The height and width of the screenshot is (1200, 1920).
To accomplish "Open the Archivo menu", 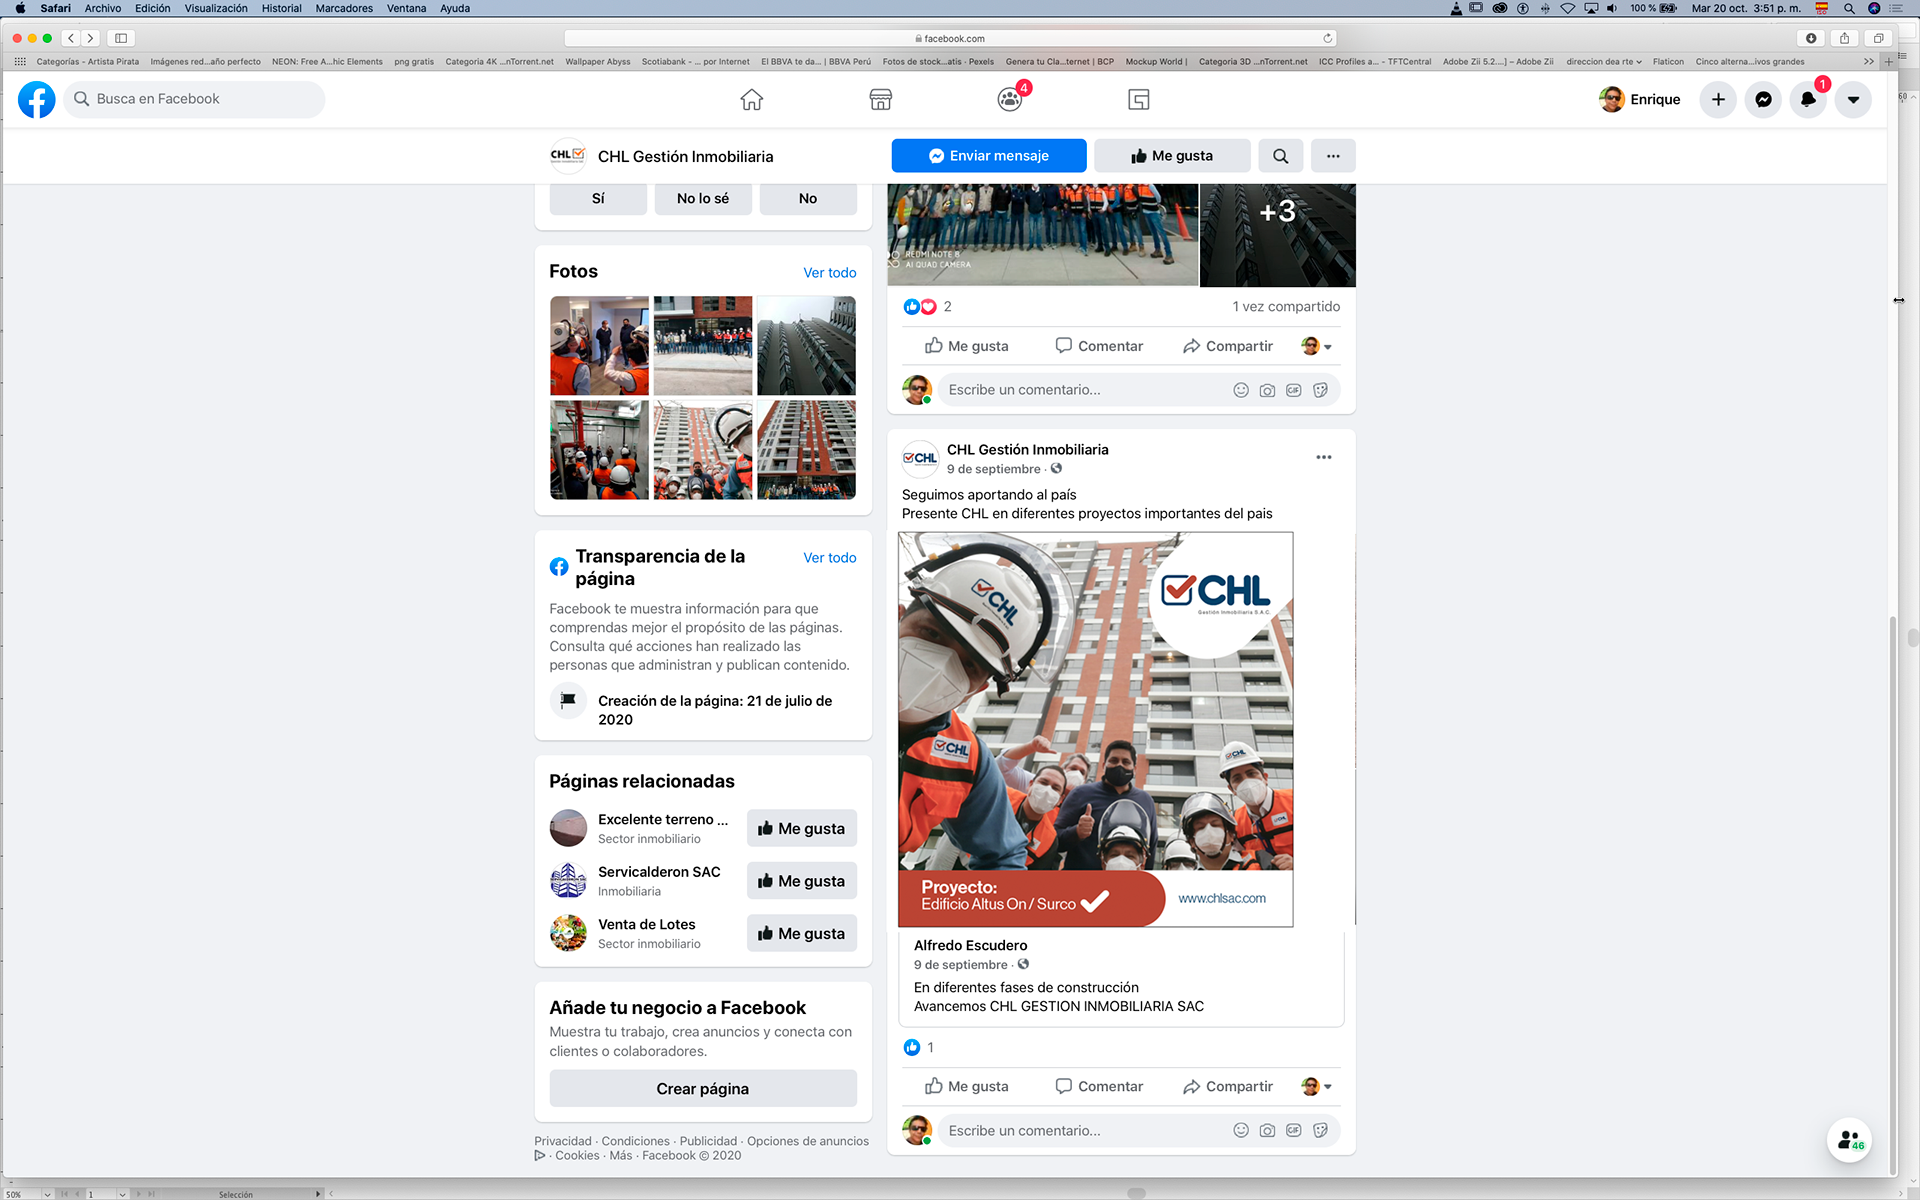I will click(x=102, y=8).
